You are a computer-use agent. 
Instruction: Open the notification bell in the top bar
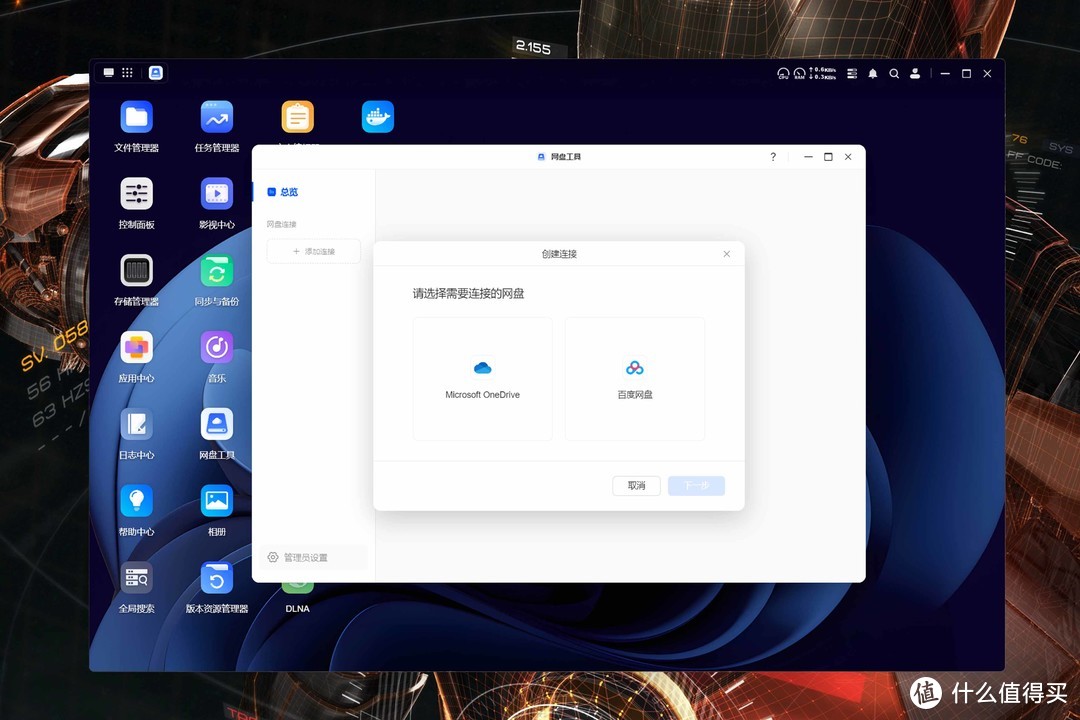[x=872, y=73]
